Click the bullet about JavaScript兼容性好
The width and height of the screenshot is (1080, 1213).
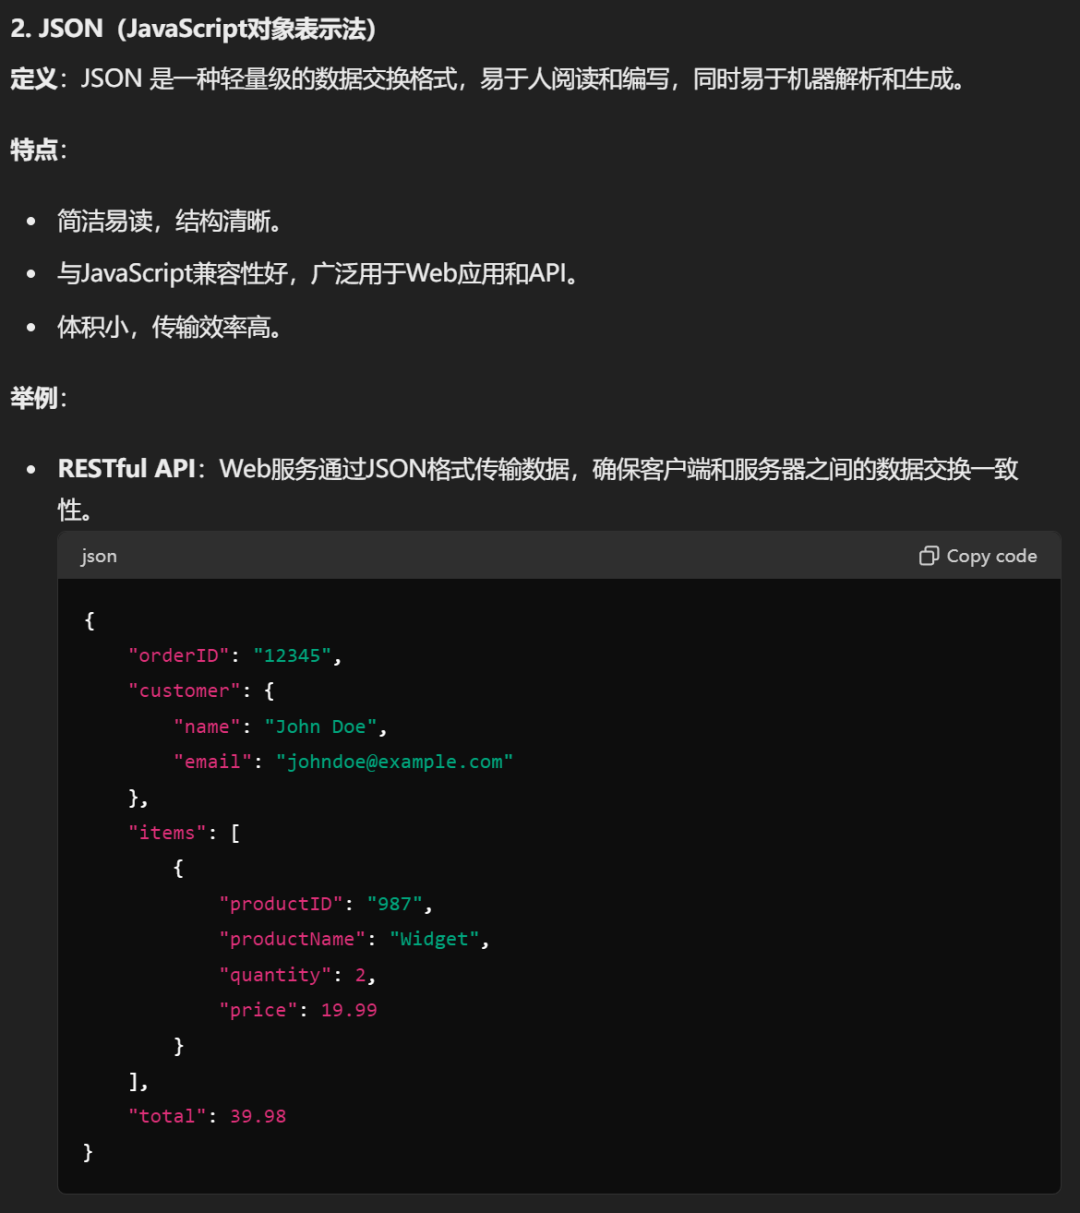(x=318, y=273)
